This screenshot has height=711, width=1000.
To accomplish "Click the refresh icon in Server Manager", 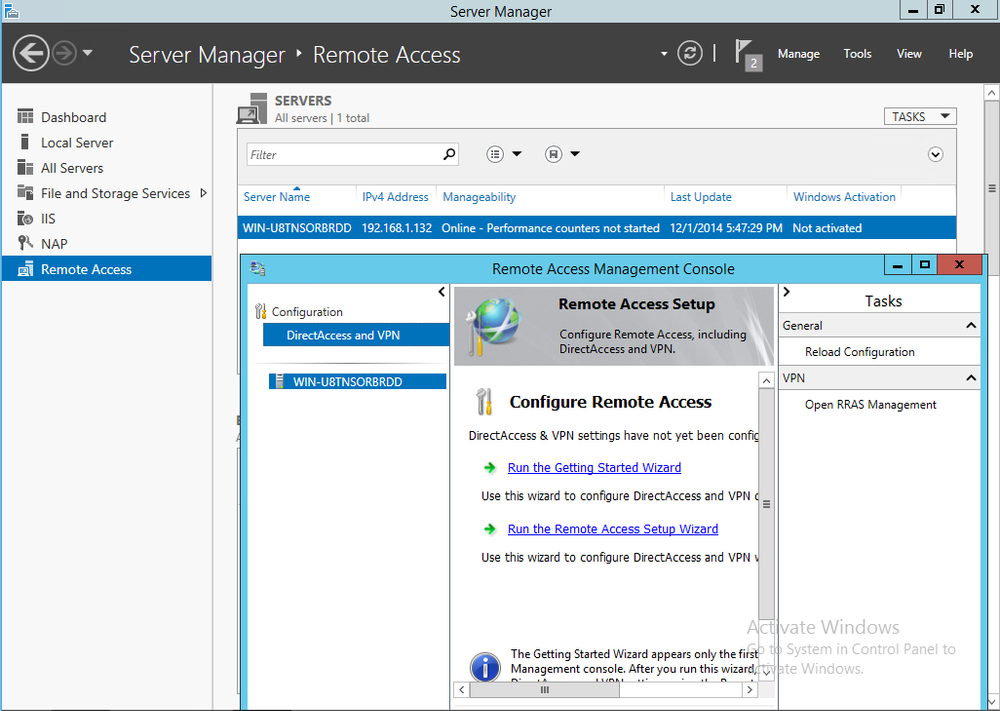I will [689, 53].
